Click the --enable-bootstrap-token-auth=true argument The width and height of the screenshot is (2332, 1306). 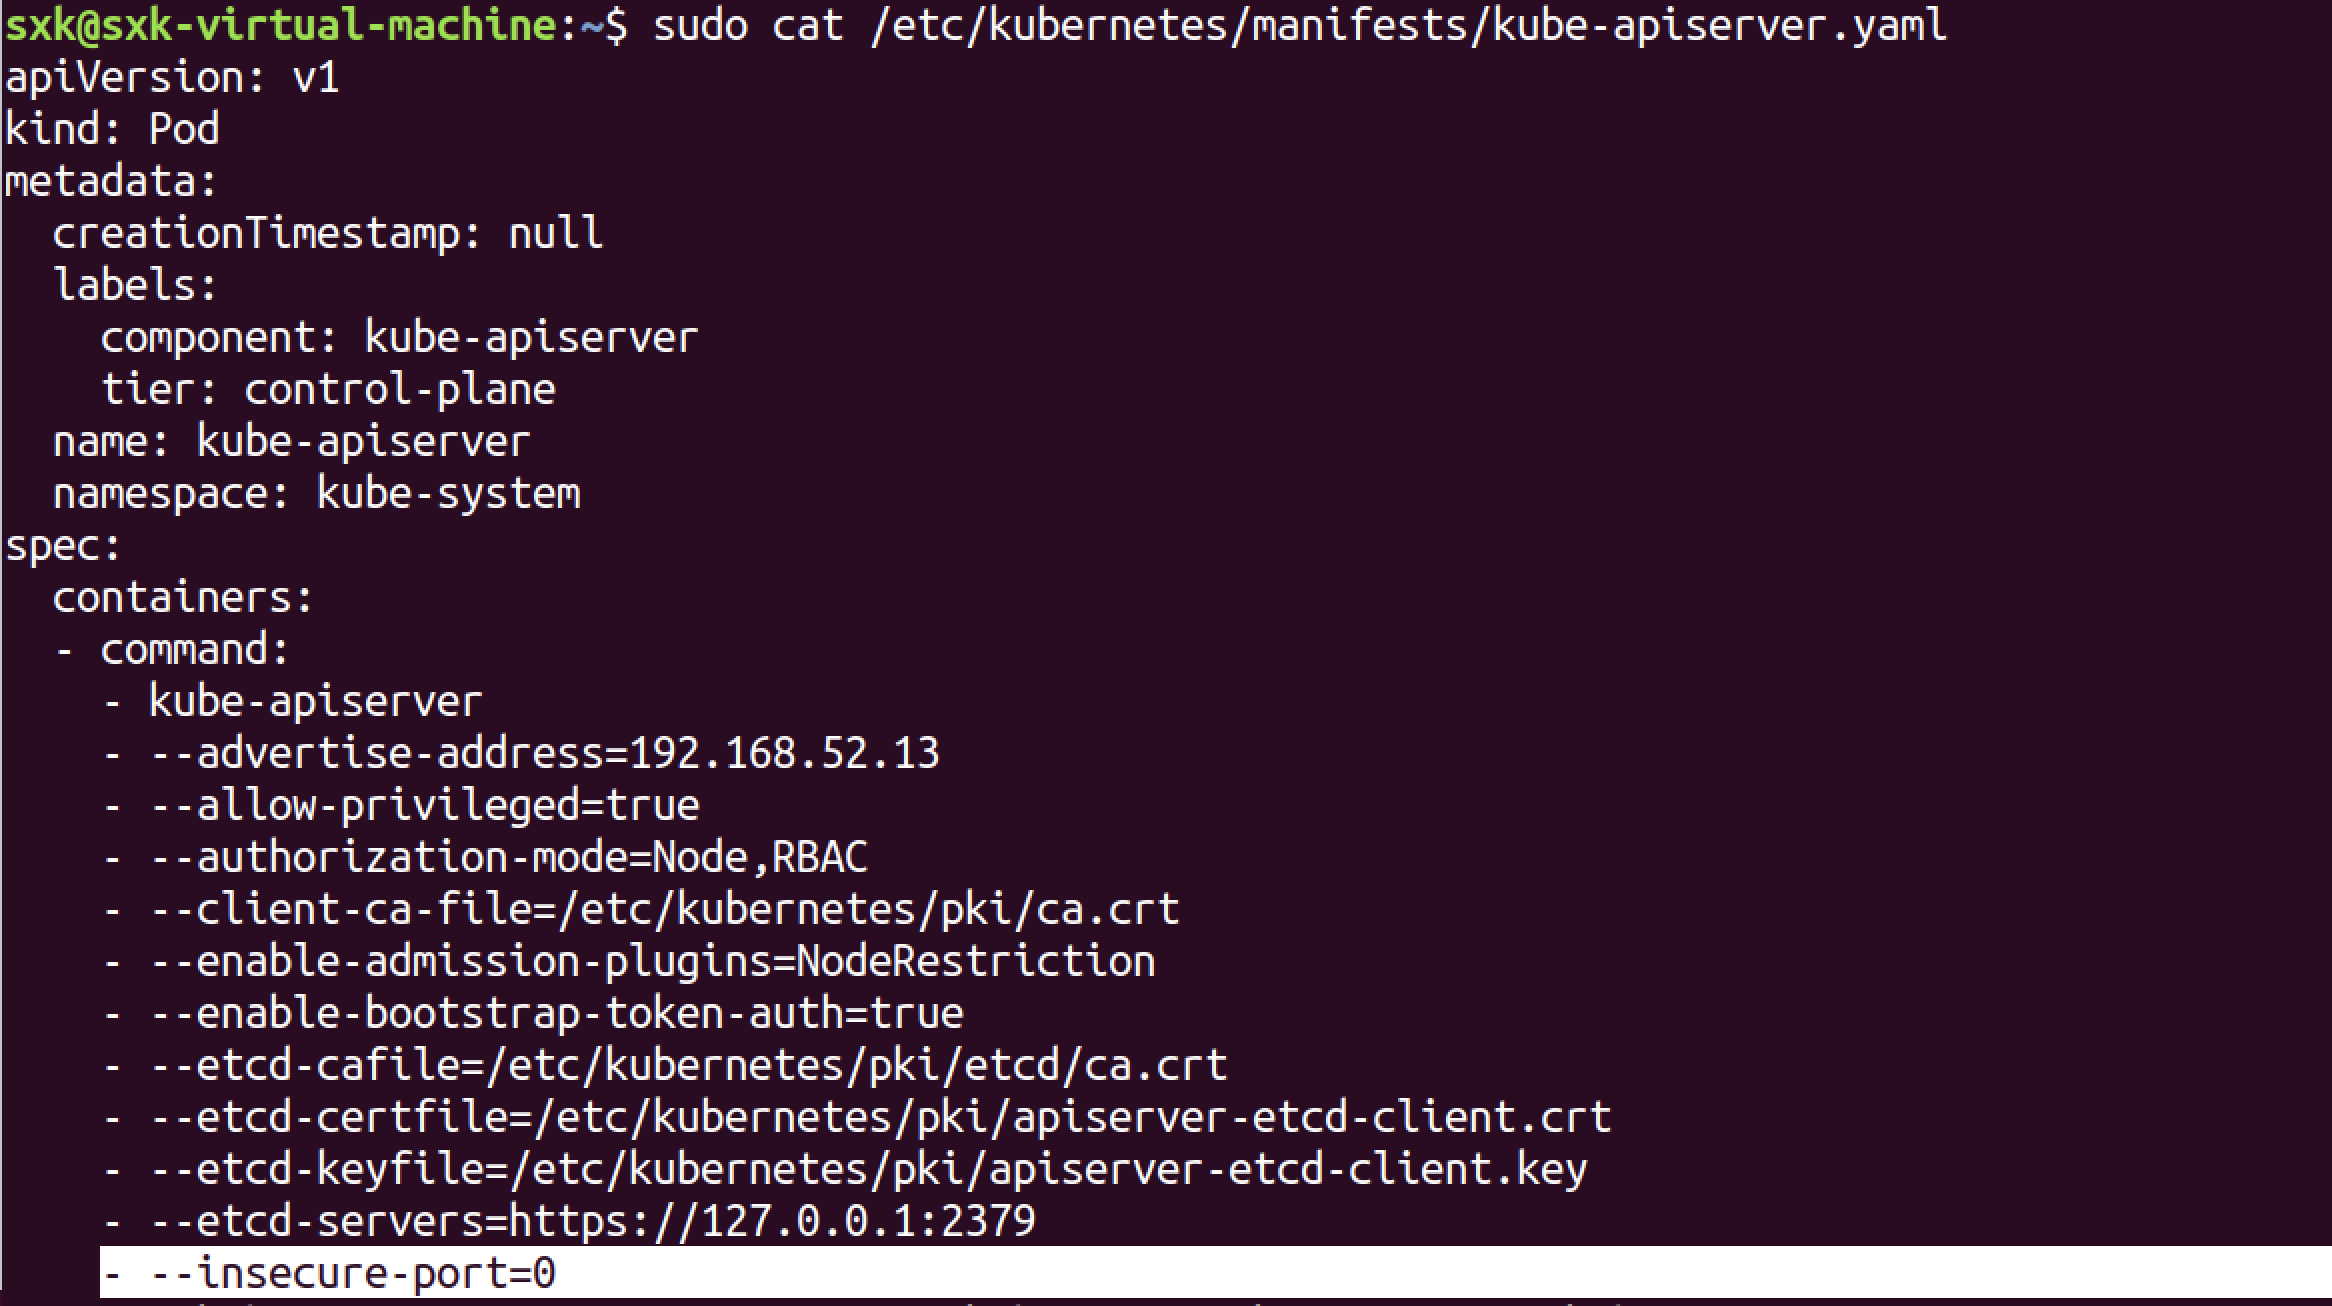pos(556,1014)
